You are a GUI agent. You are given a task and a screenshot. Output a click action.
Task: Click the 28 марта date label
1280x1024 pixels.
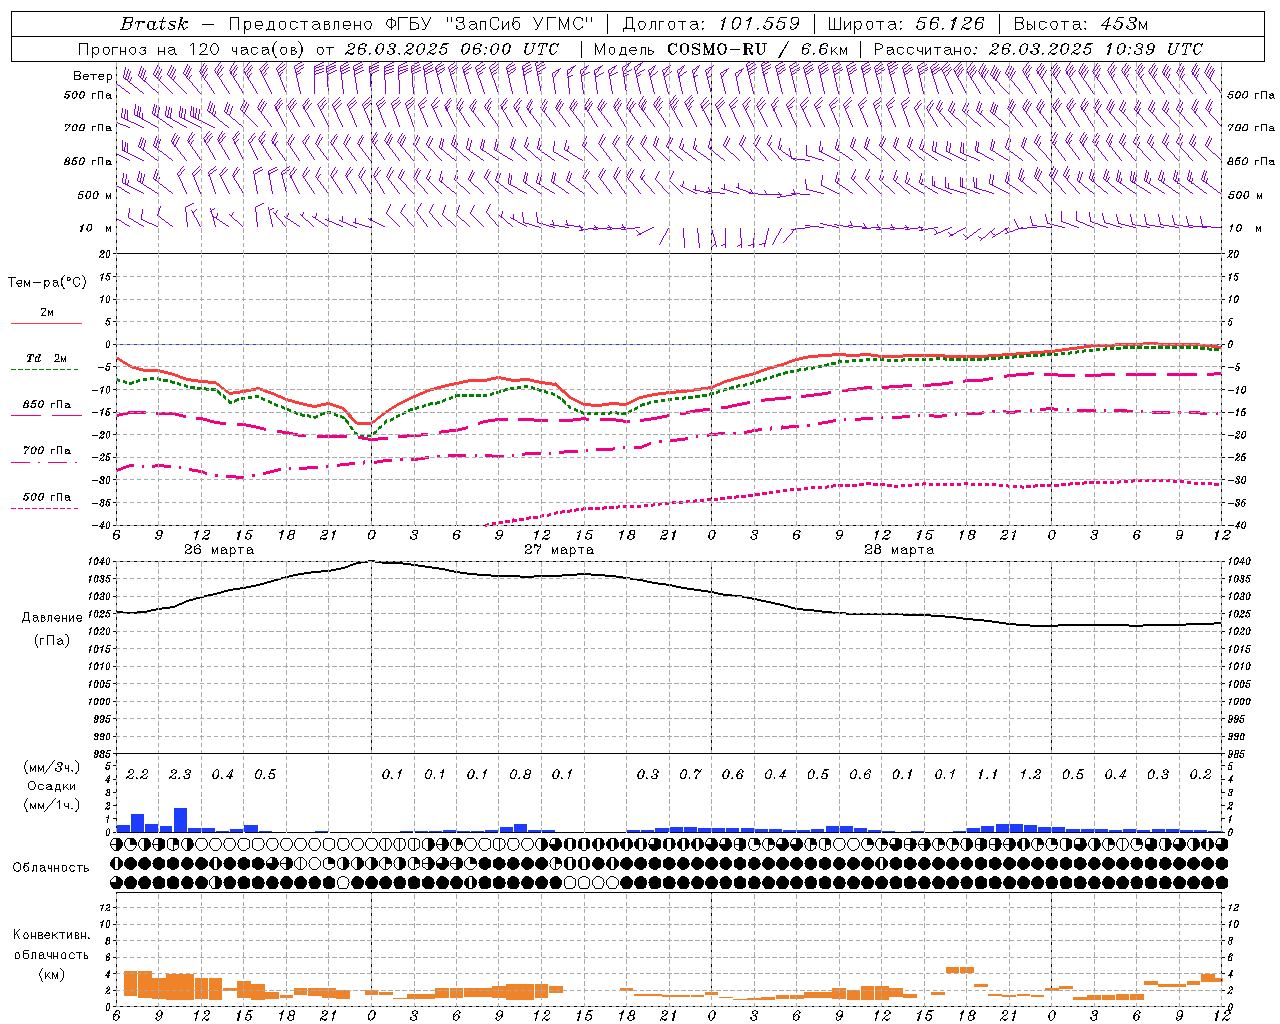899,550
